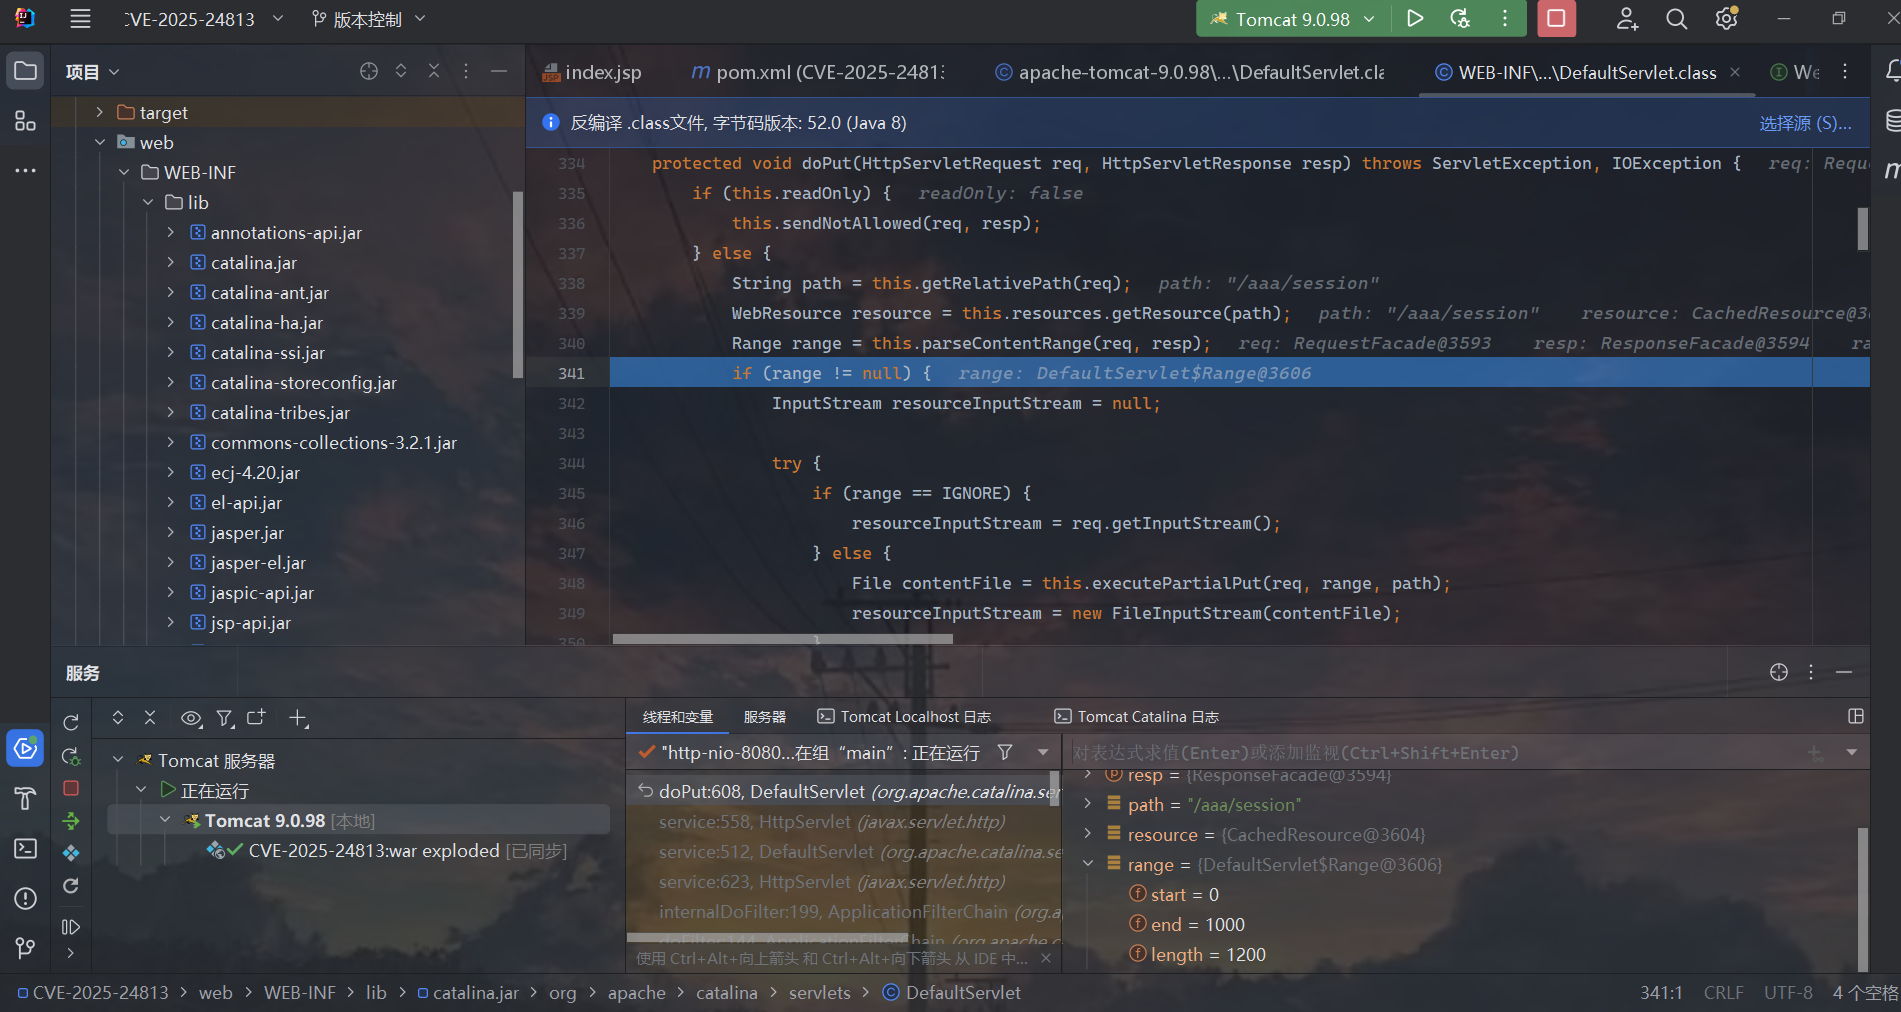The height and width of the screenshot is (1012, 1901).
Task: Rerun service in Services toolbar
Action: [x=71, y=722]
